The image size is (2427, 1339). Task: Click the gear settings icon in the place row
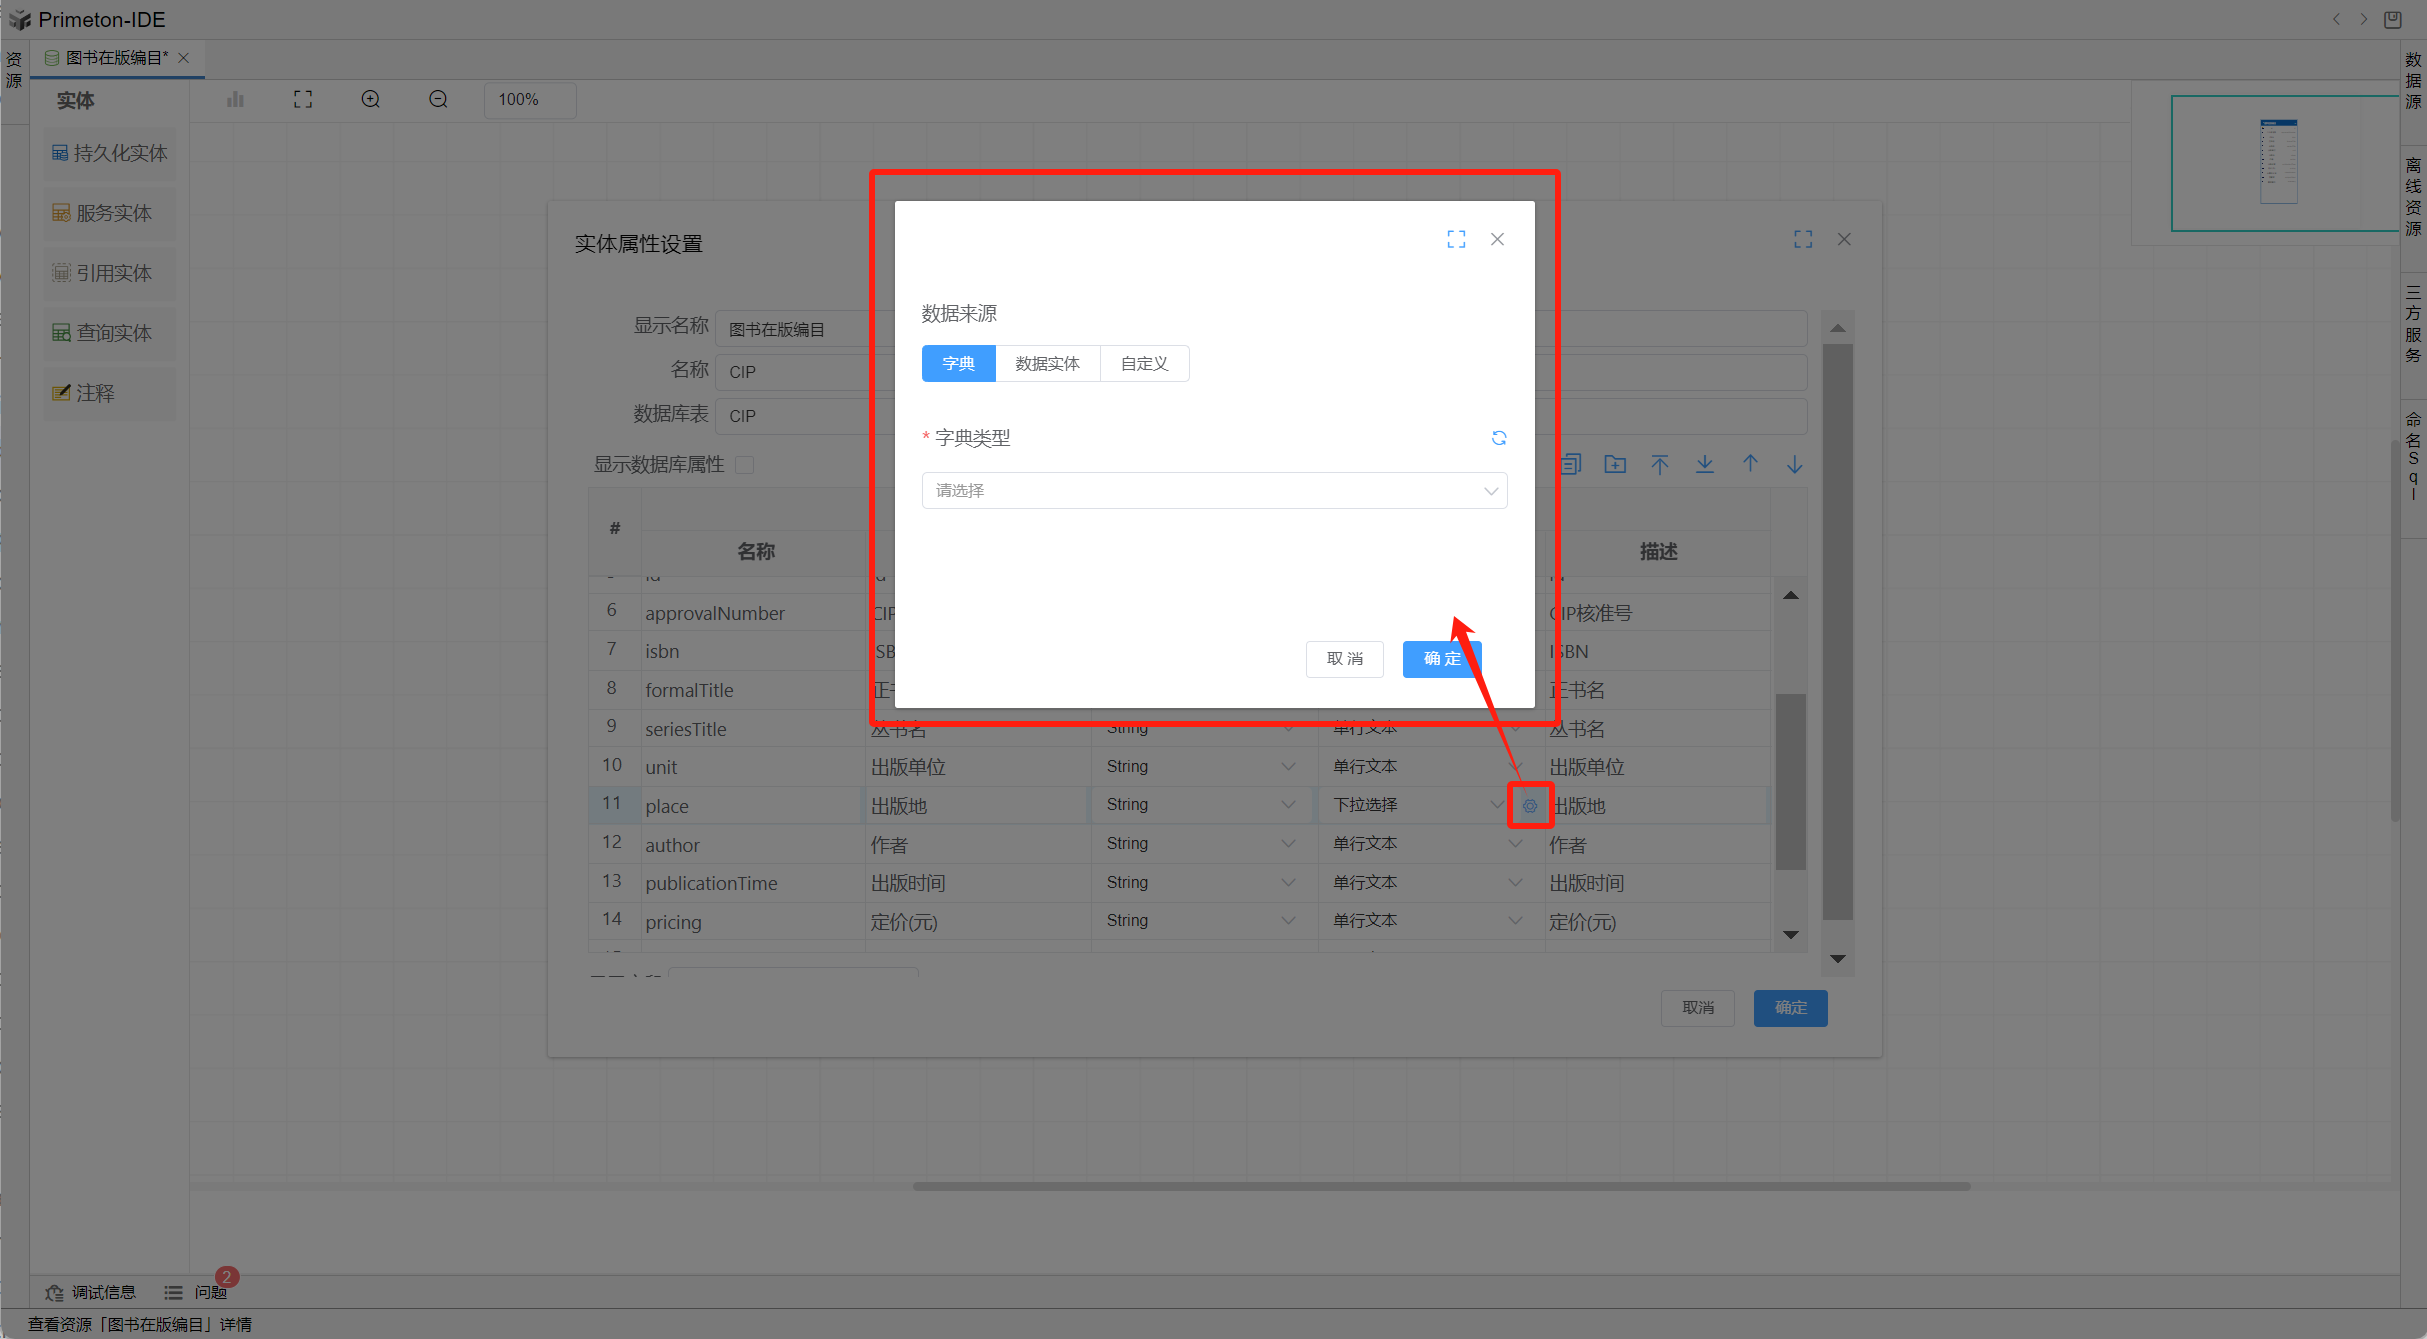coord(1530,806)
